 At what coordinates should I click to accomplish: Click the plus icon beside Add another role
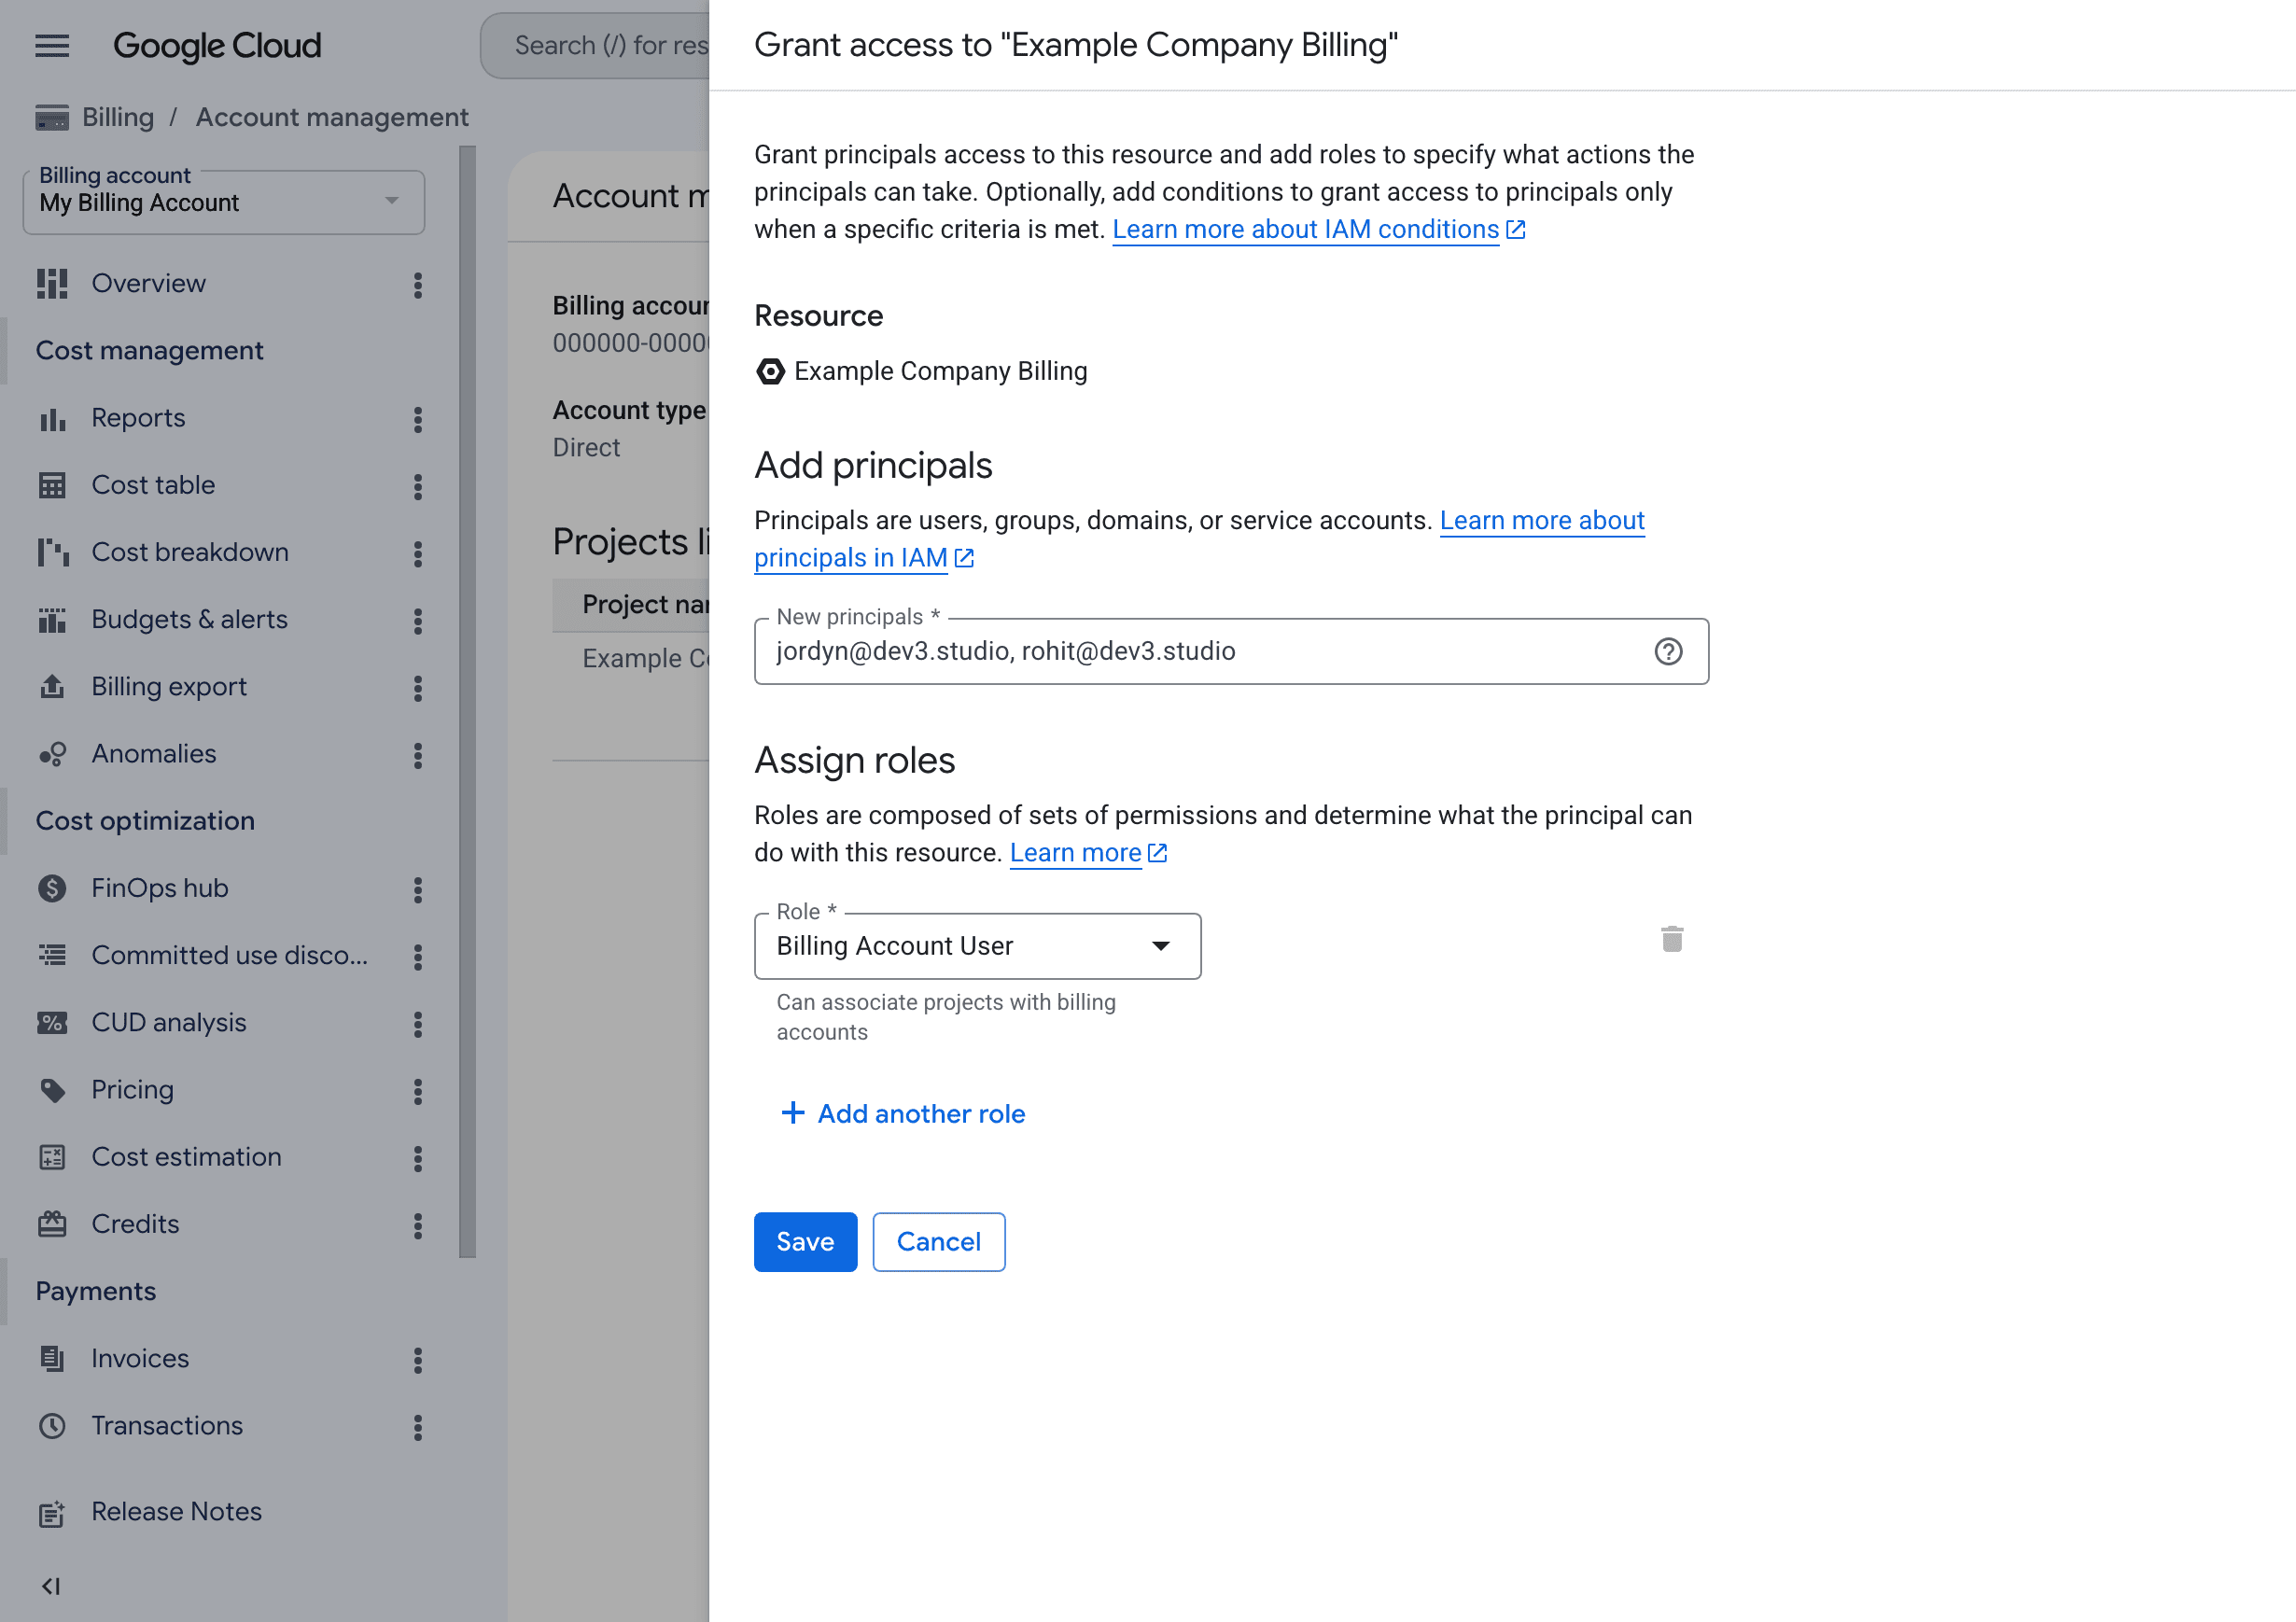tap(792, 1113)
